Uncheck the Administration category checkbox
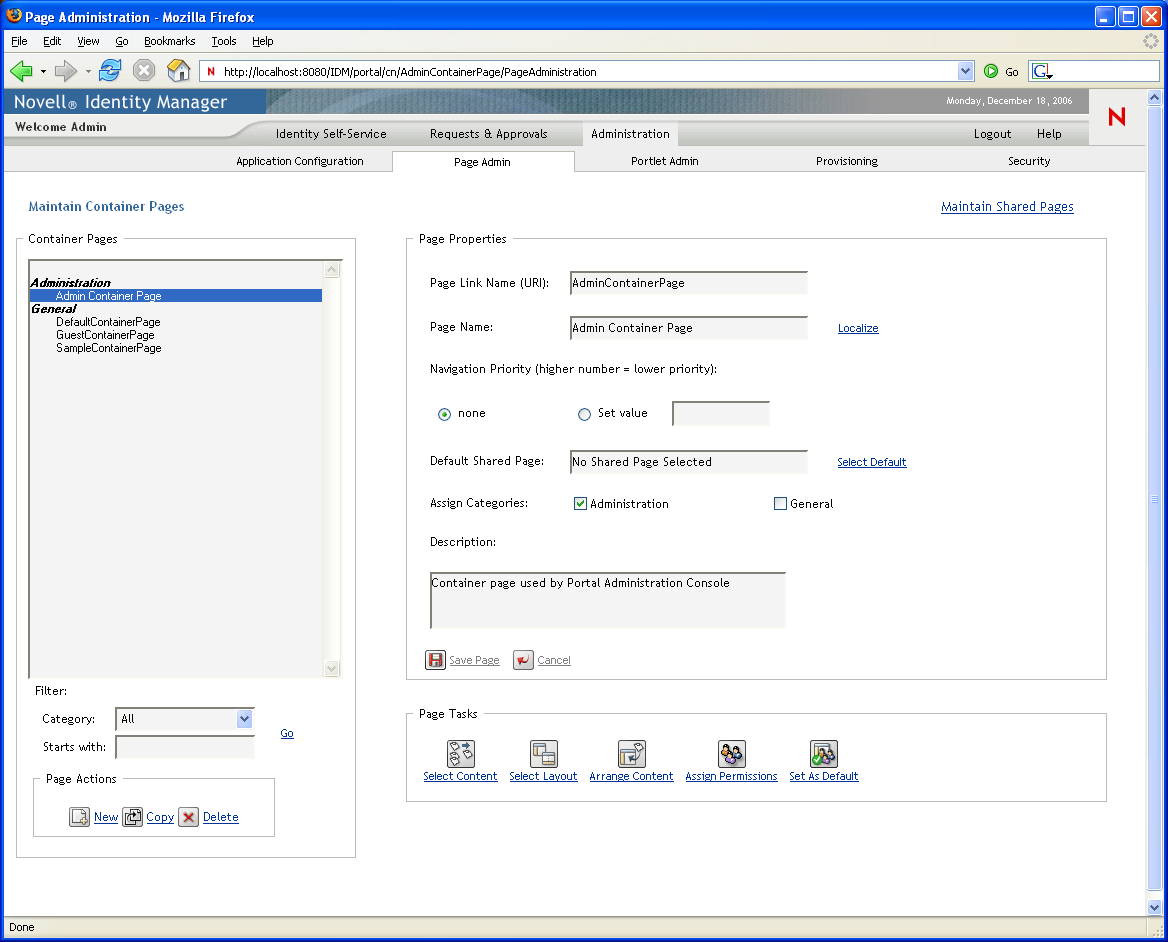1168x942 pixels. click(580, 504)
